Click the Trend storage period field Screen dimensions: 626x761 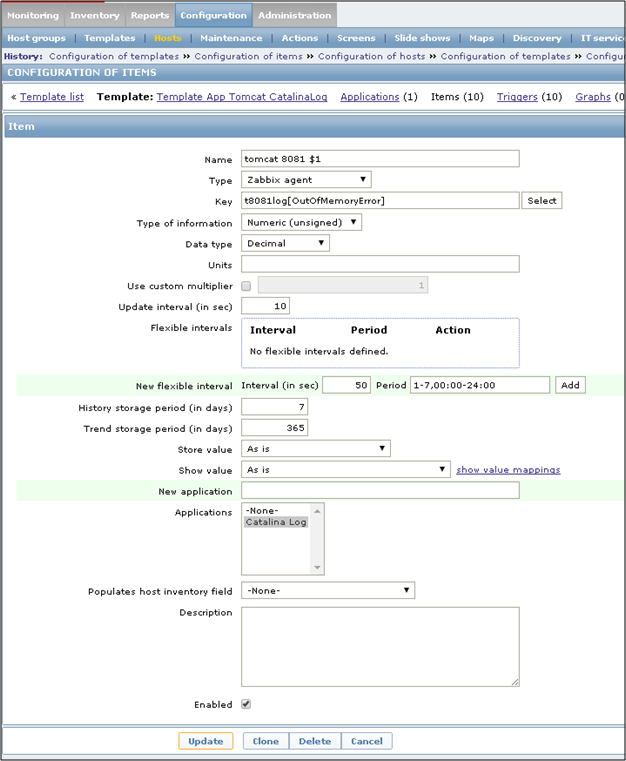[275, 428]
